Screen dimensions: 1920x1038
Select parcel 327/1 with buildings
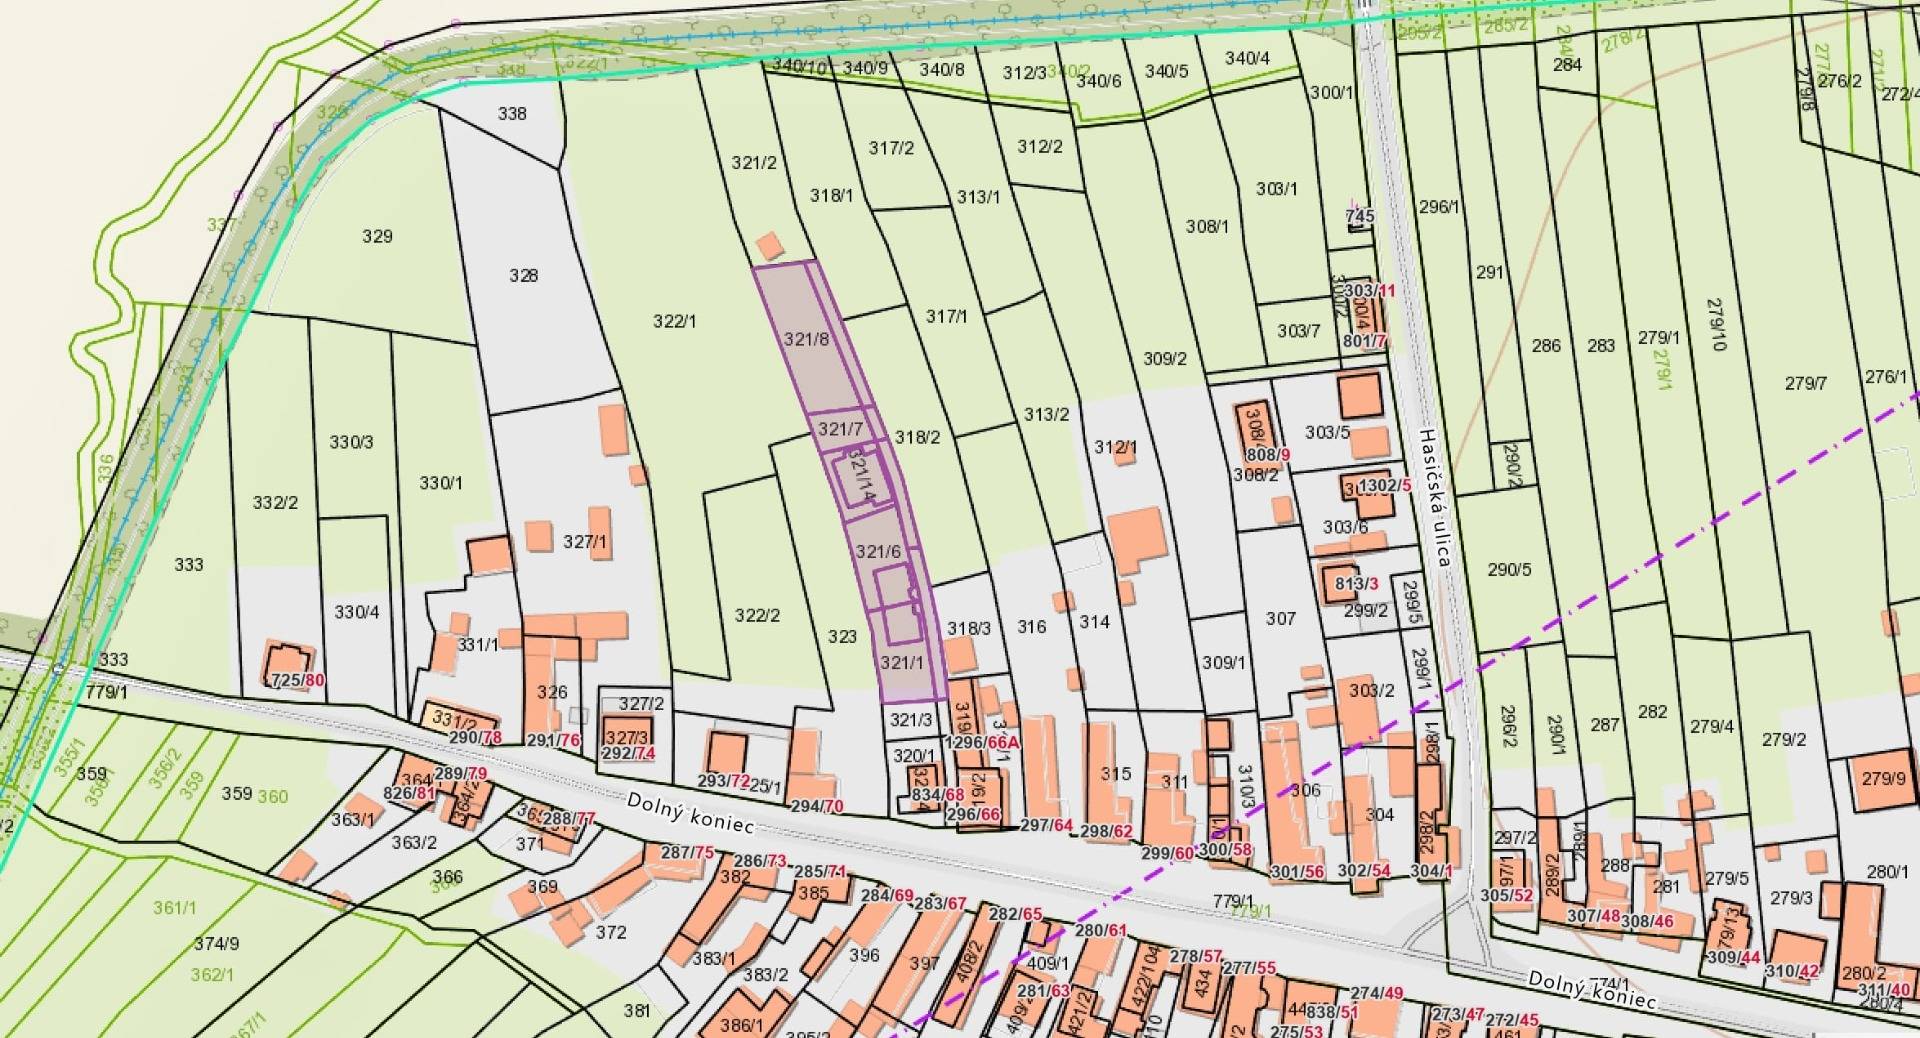click(585, 542)
